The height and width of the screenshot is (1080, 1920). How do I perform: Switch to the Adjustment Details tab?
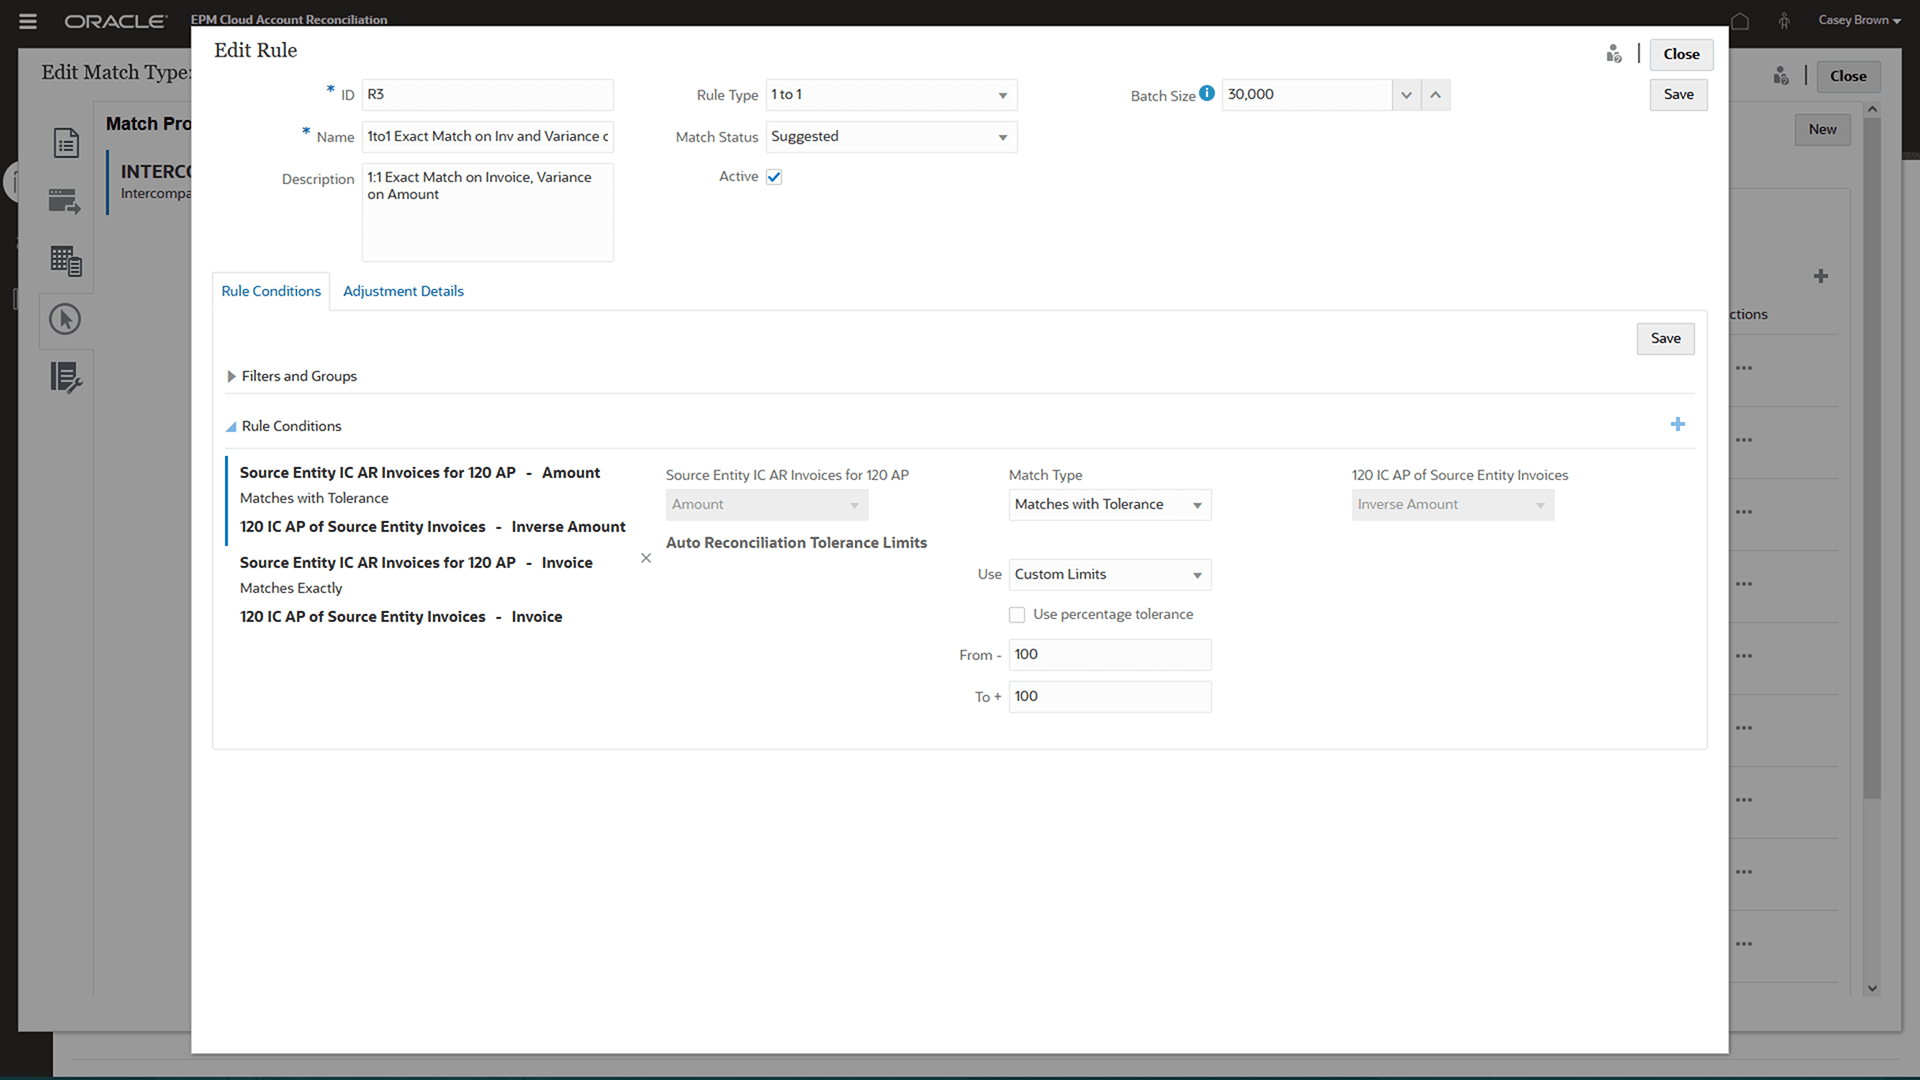tap(403, 291)
